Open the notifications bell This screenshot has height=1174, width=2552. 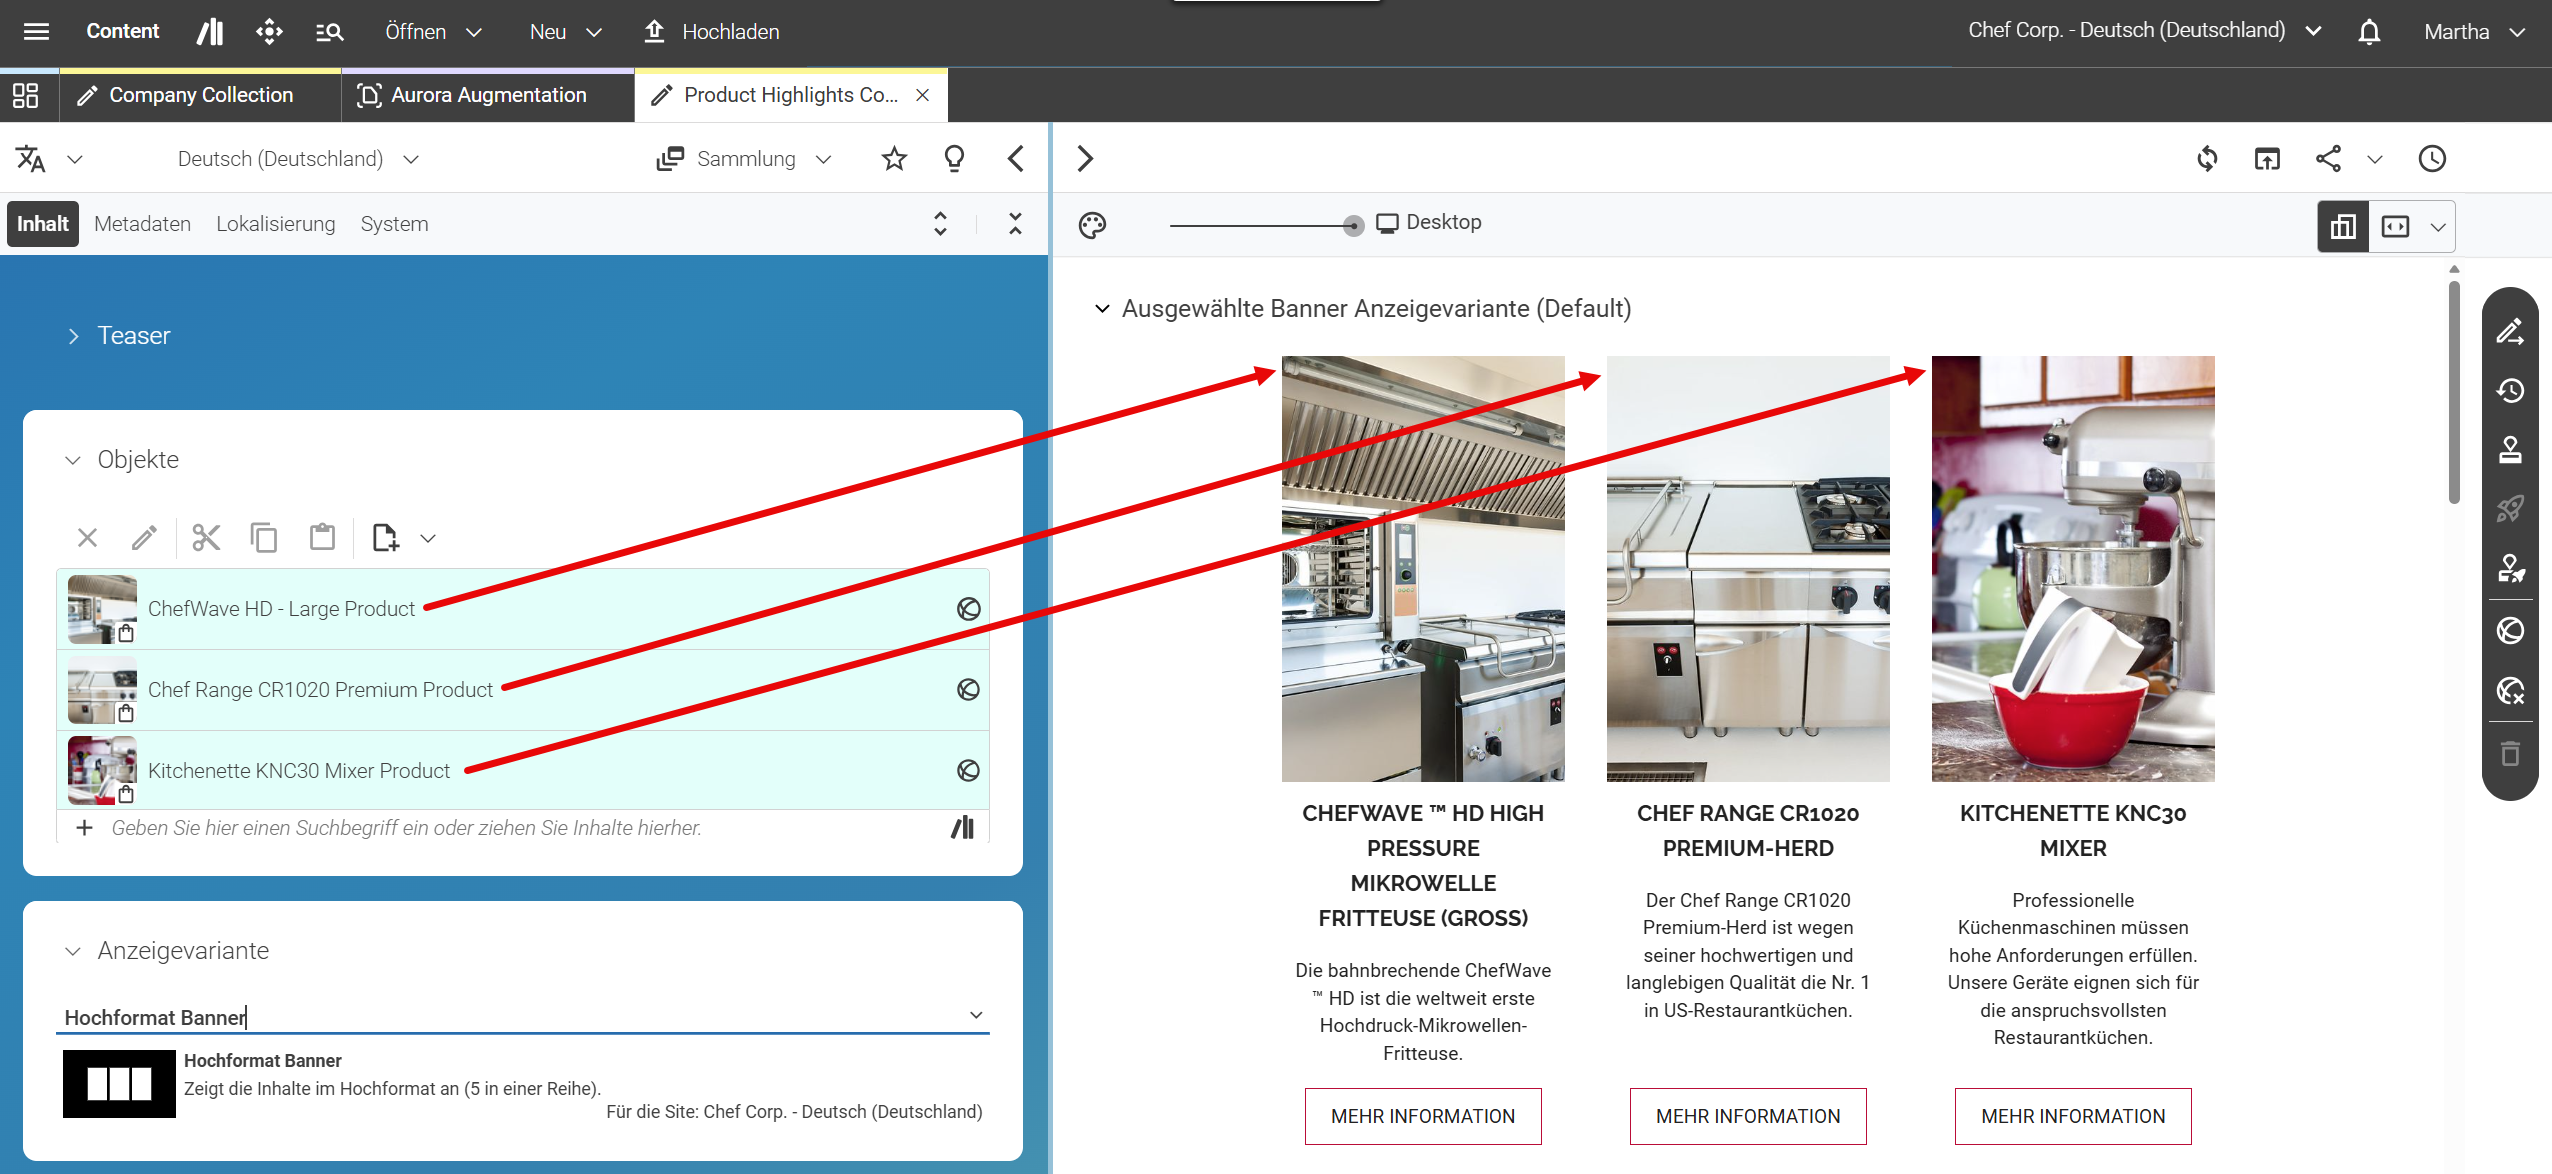coord(2369,32)
